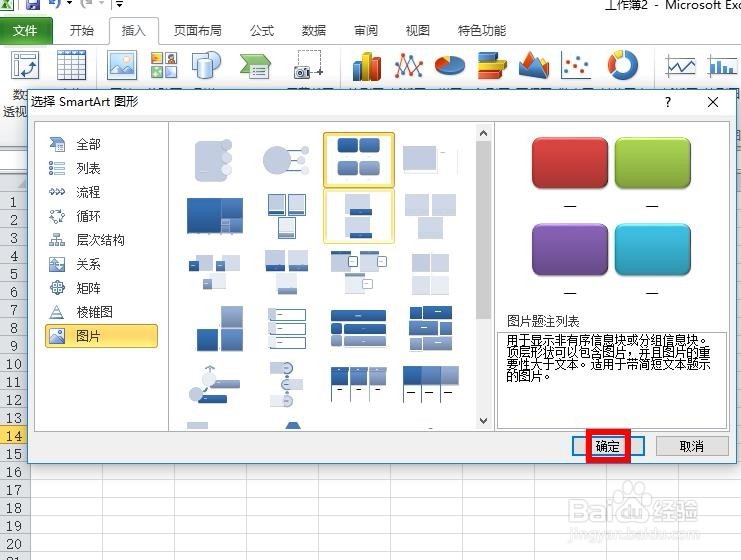
Task: Select the blue staircase squares layout
Action: pyautogui.click(x=220, y=328)
